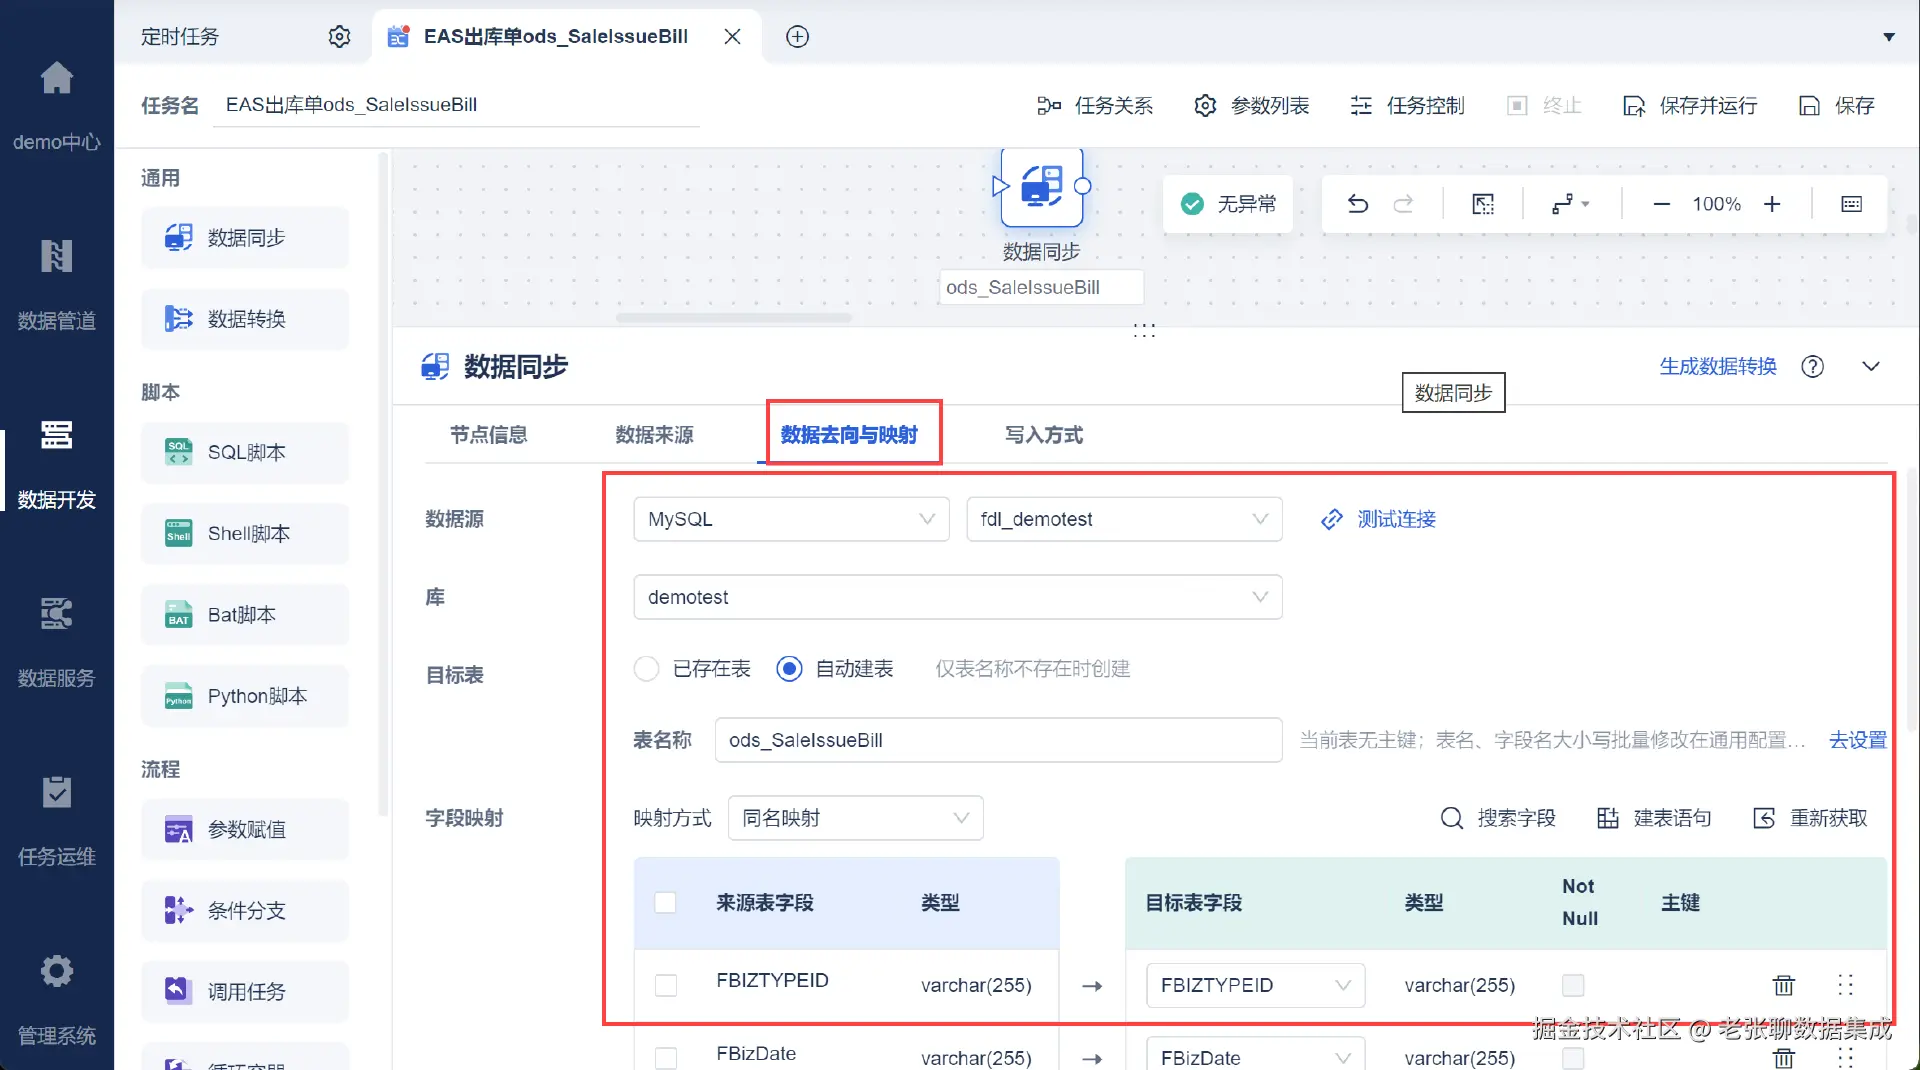This screenshot has width=1920, height=1070.
Task: Toggle Not Null checkbox for FBIZTYPEID
Action: [x=1573, y=985]
